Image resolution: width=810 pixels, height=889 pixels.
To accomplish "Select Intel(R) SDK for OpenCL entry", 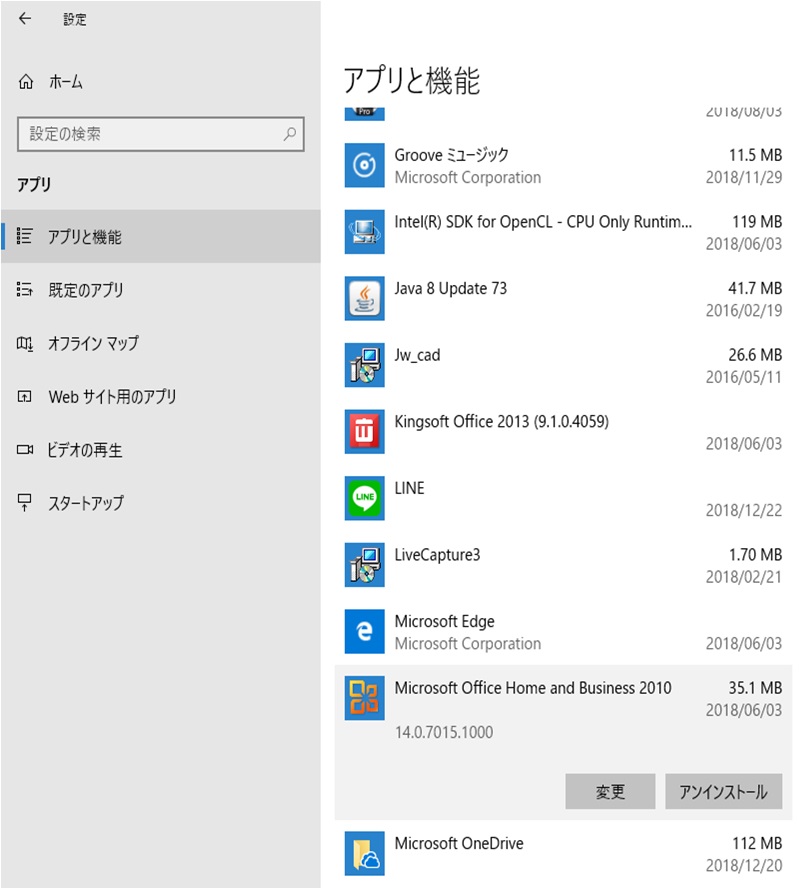I will [543, 222].
